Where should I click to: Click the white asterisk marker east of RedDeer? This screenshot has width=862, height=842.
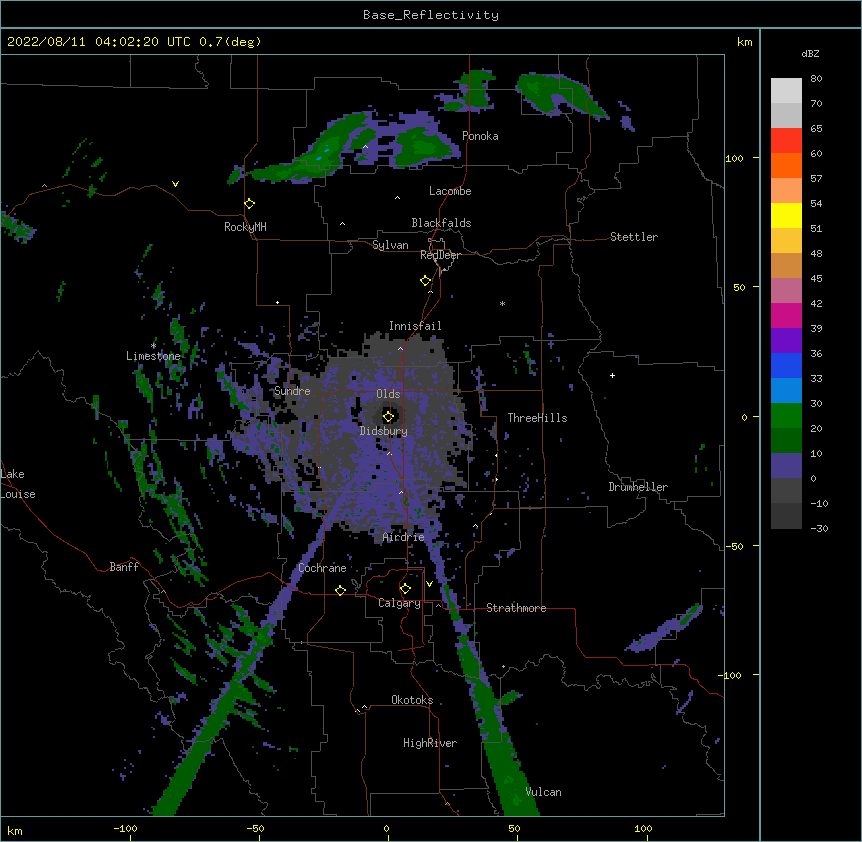[x=502, y=303]
